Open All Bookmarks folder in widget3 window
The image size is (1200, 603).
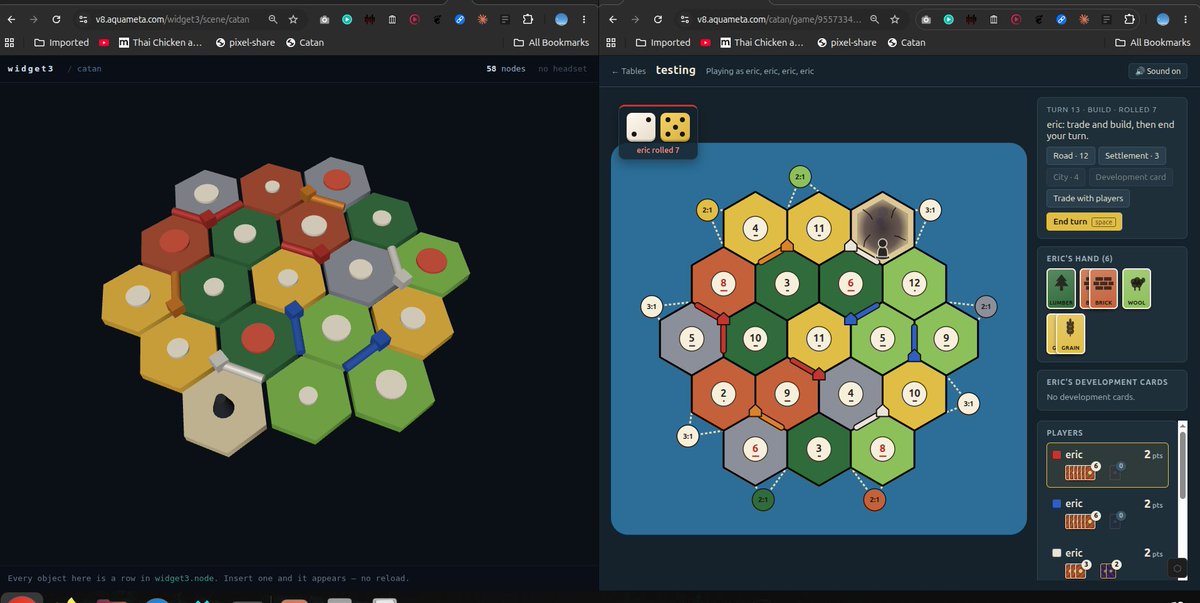552,43
